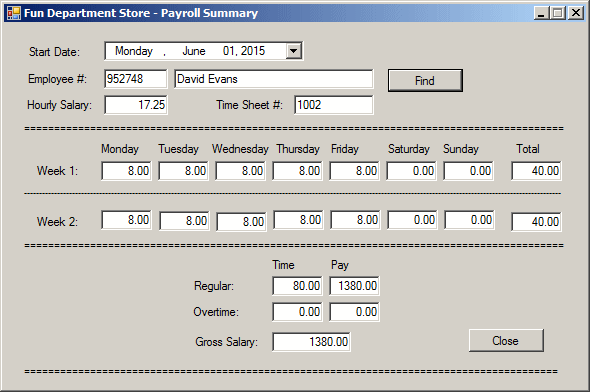Screen dimensions: 590x392
Task: Click the Week 2 Sunday hours field
Action: [470, 220]
